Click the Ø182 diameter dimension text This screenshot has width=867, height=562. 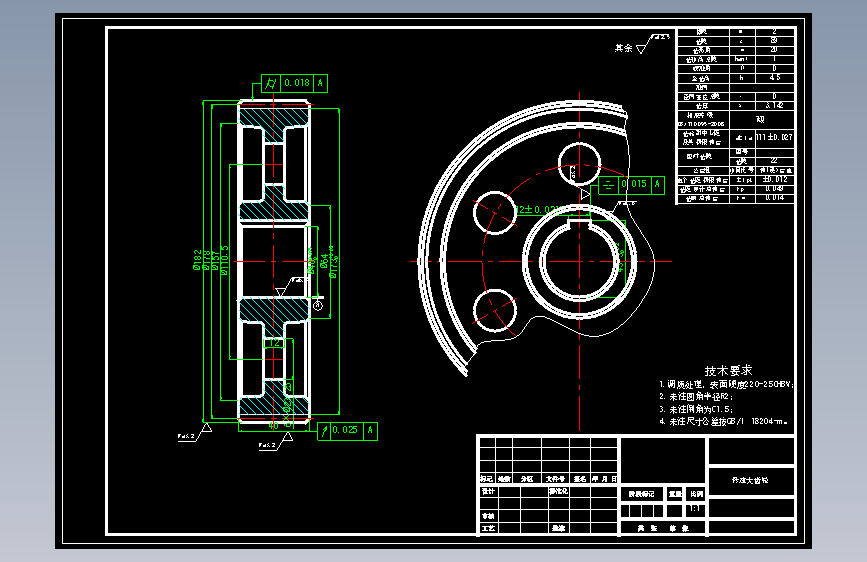(x=197, y=259)
